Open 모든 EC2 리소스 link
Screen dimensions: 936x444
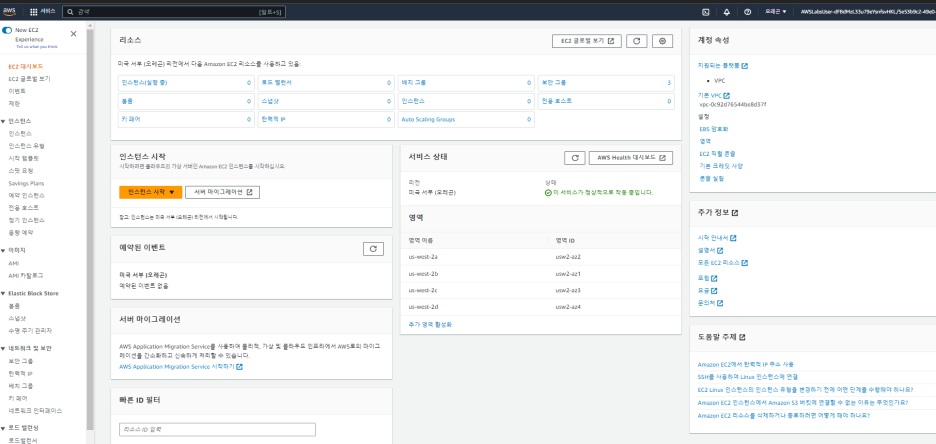click(723, 263)
